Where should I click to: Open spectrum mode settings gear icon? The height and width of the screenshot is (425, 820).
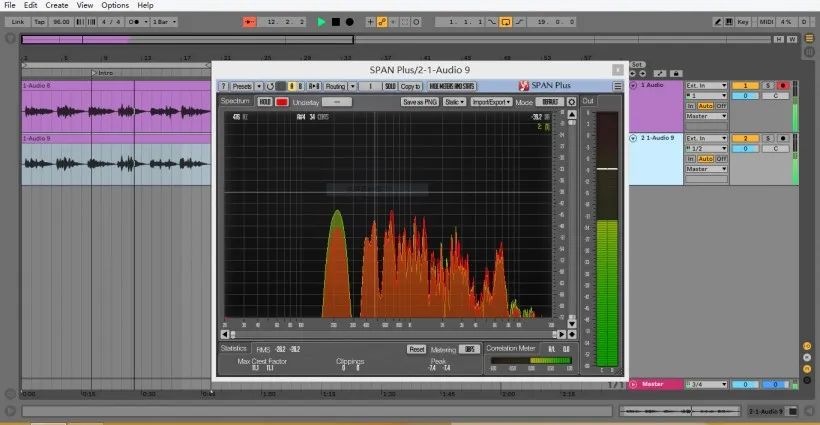[x=571, y=102]
